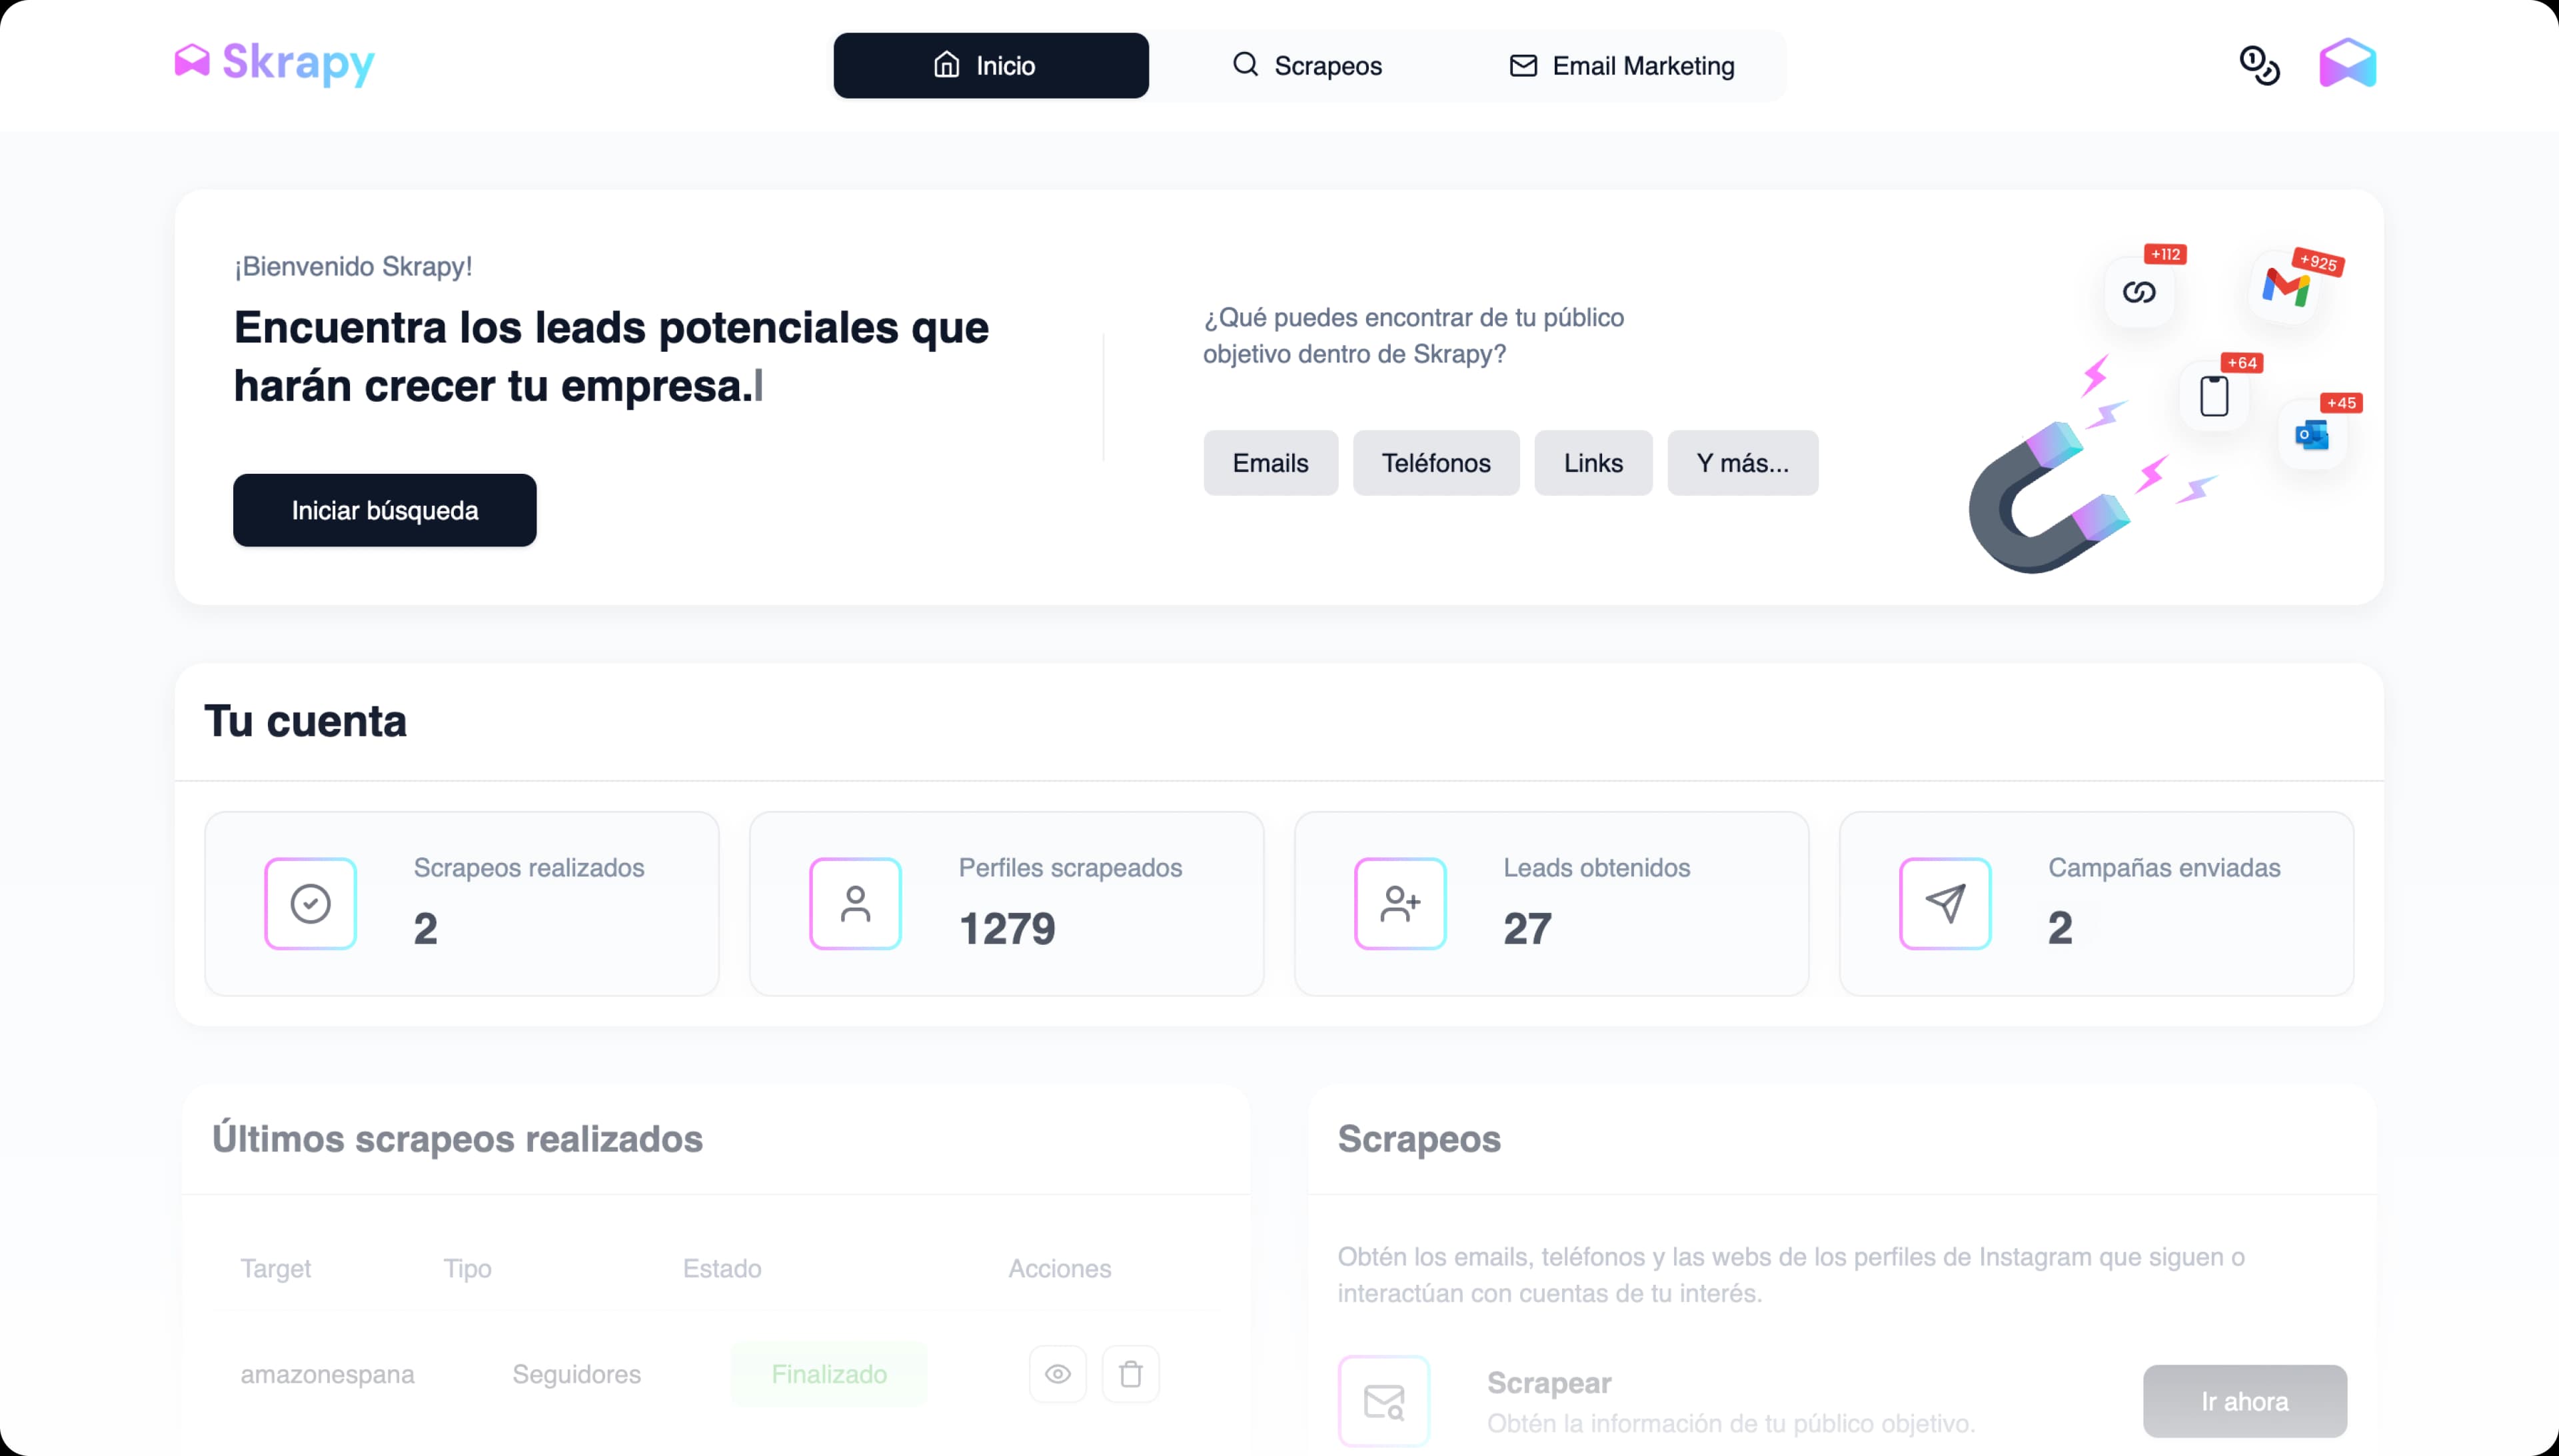This screenshot has height=1456, width=2559.
Task: Open the profile avatar menu
Action: (2347, 64)
